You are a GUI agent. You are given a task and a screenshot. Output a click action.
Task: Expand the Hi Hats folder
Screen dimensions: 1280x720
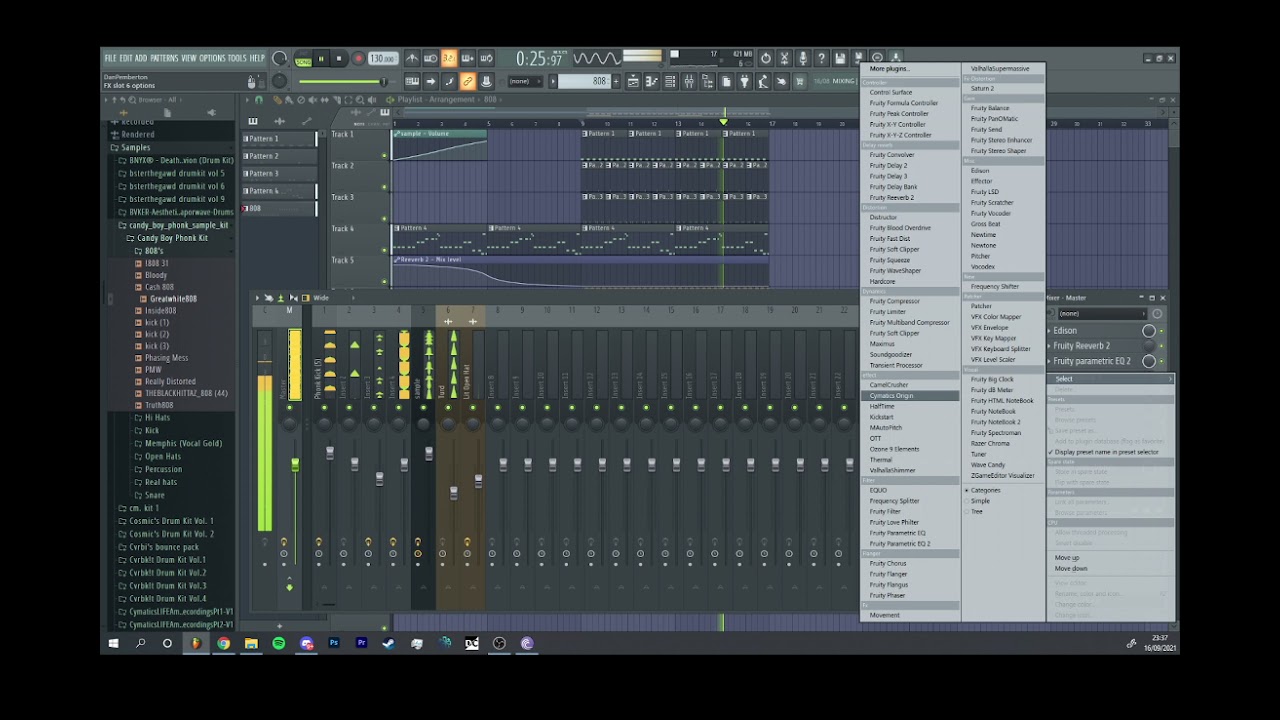pyautogui.click(x=152, y=418)
